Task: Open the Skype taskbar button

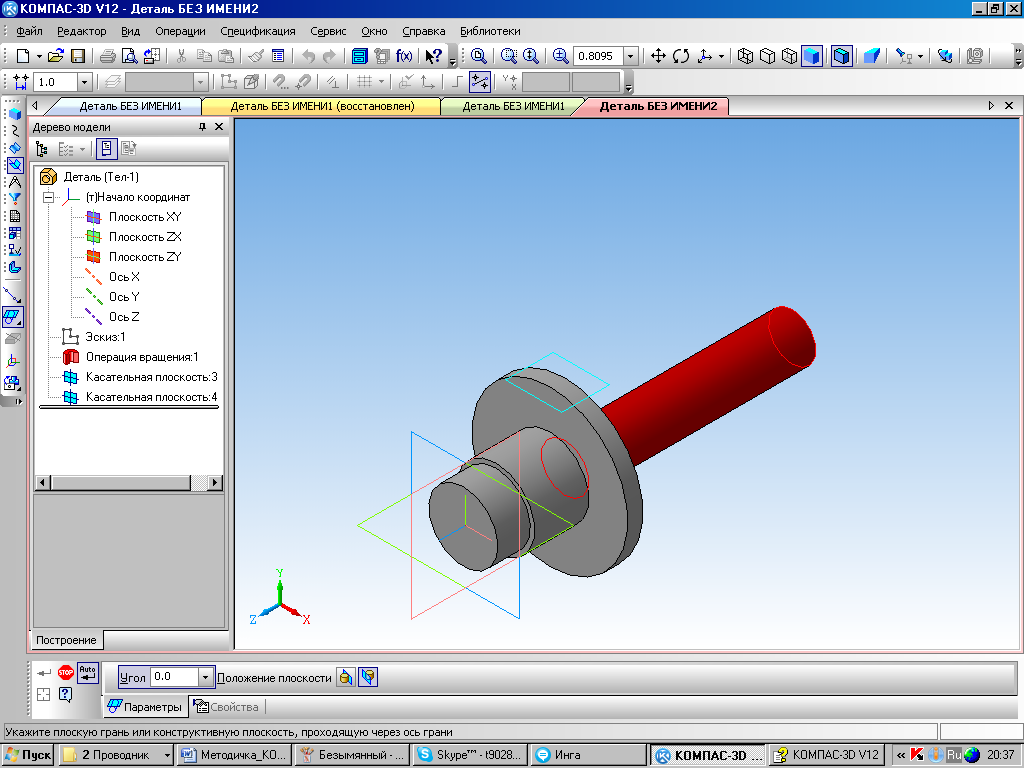Action: pos(470,755)
